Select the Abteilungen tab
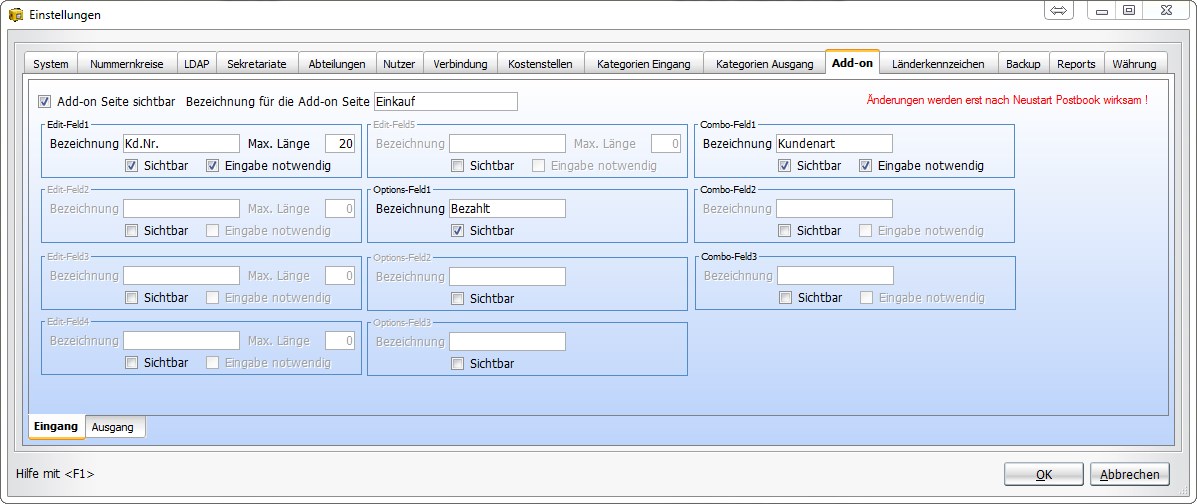 click(337, 64)
